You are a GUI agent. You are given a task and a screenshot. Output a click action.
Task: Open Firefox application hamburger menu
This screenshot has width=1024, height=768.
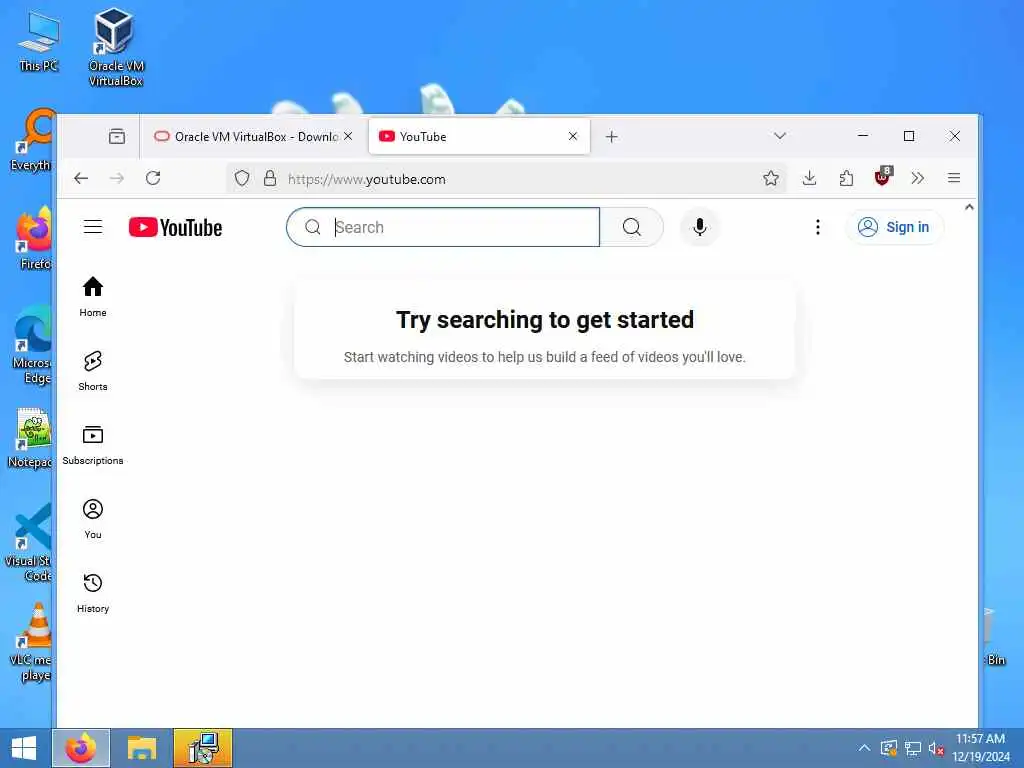[953, 178]
